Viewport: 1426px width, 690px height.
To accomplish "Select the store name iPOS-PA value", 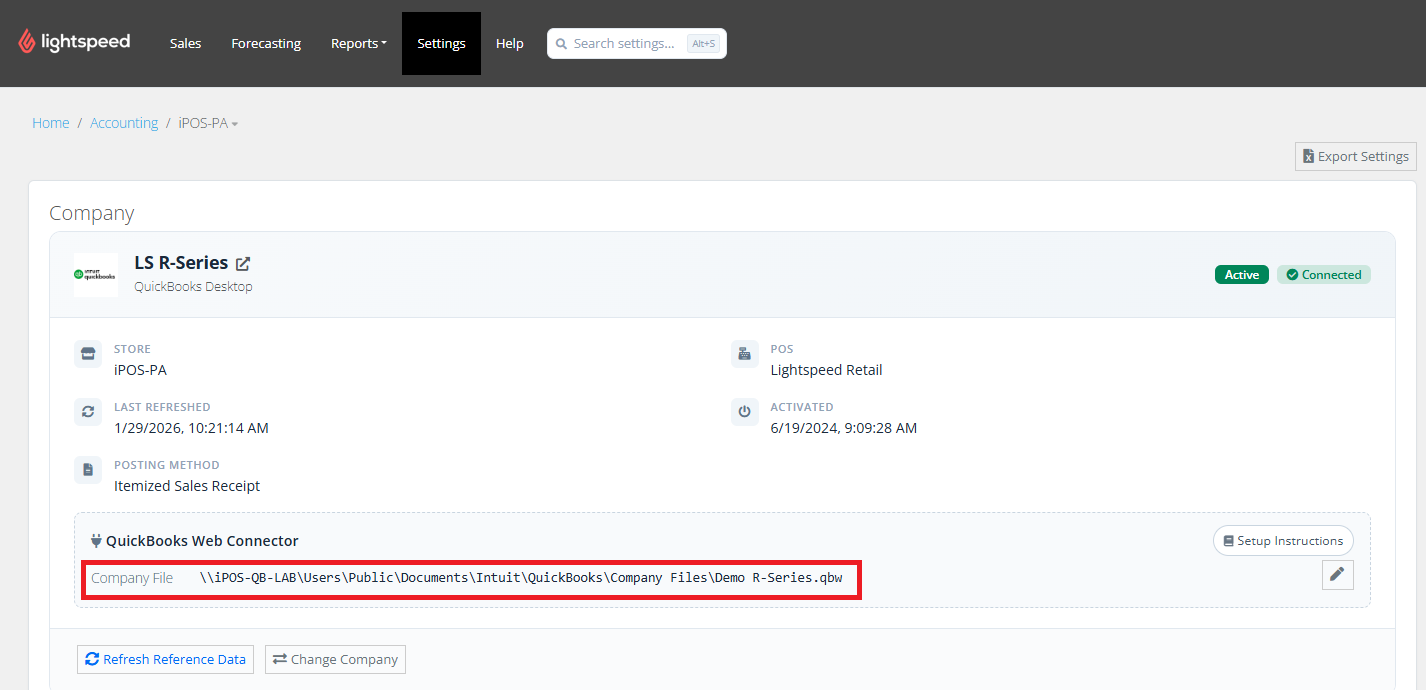I will coord(140,370).
